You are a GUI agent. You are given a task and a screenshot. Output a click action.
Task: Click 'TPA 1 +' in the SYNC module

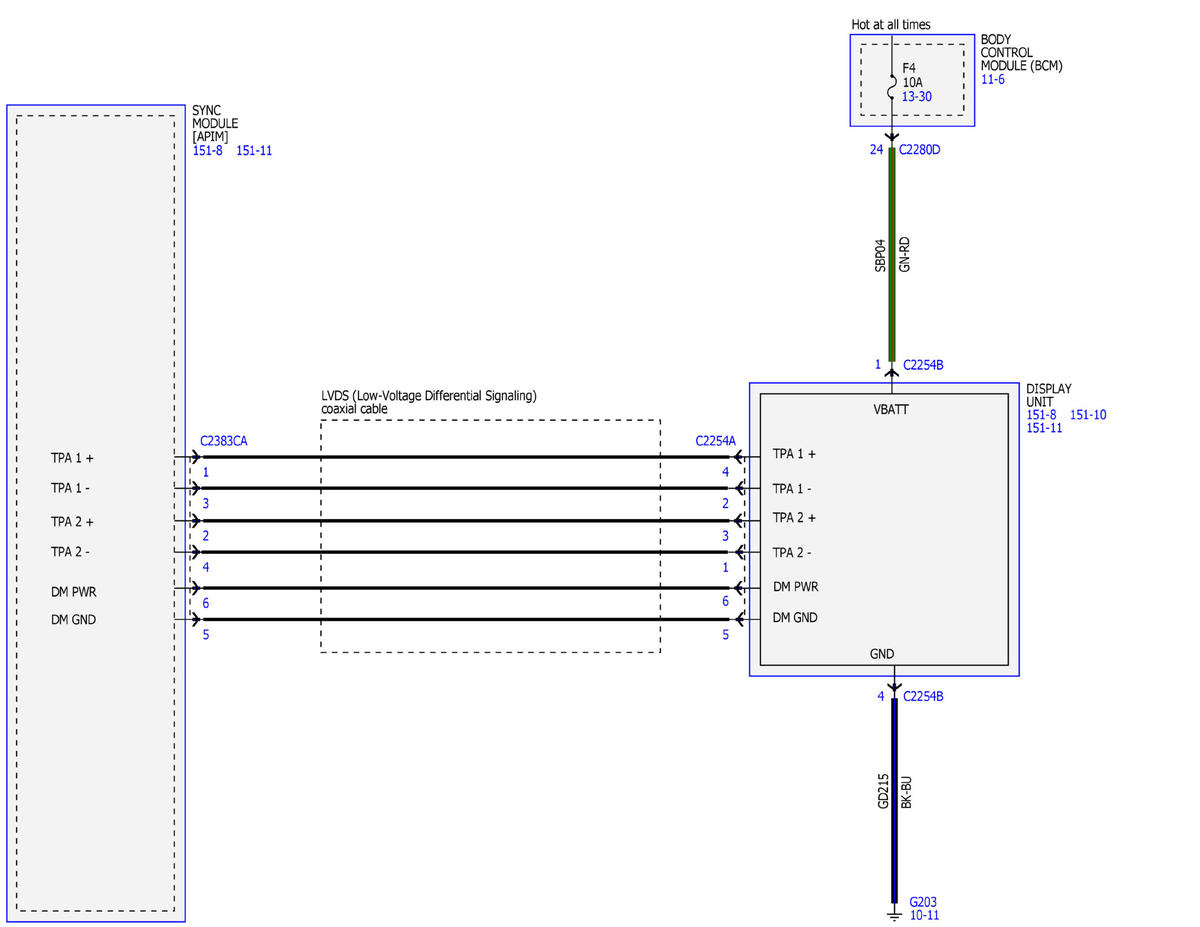pos(72,458)
